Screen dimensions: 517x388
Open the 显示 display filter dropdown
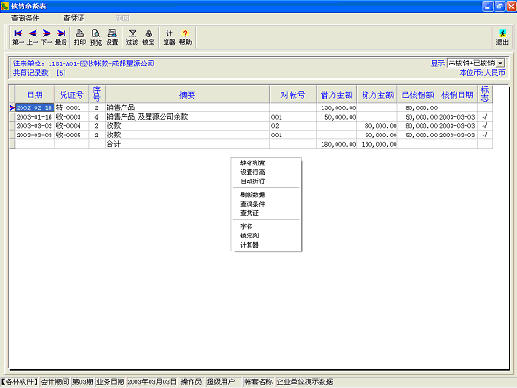tap(500, 63)
